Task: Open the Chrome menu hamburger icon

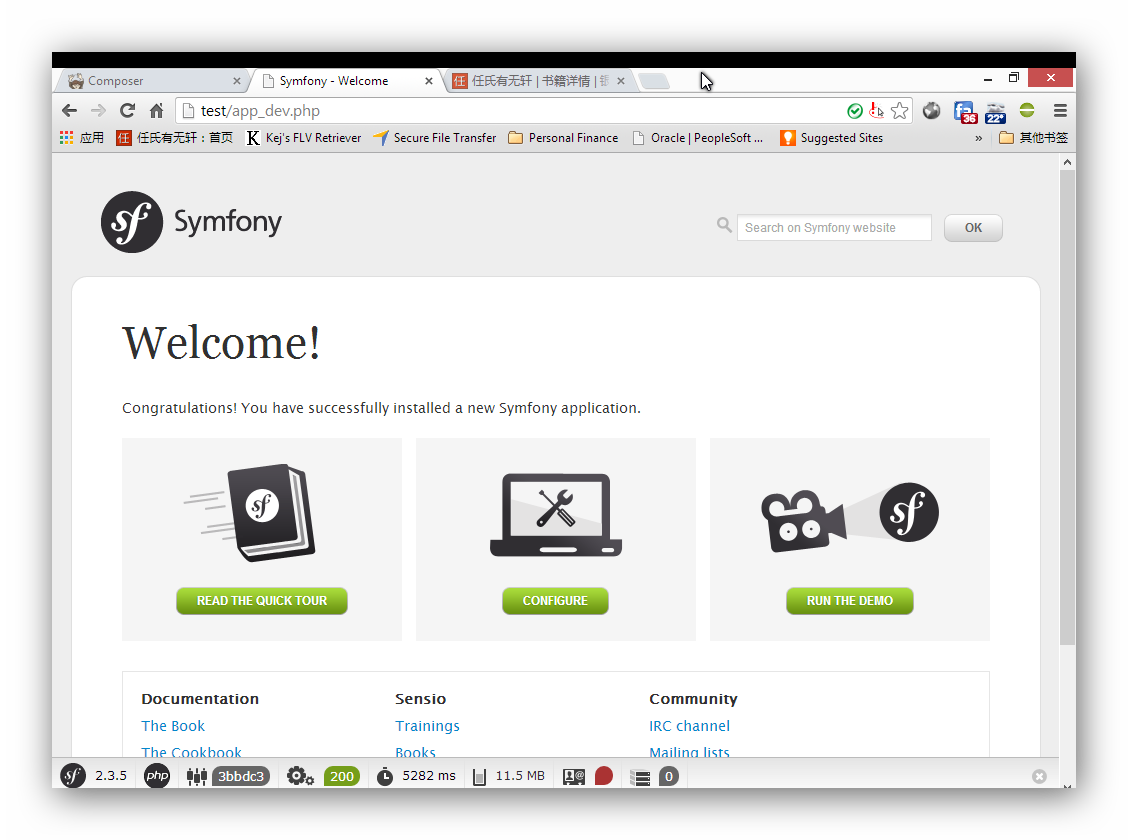Action: 1060,111
